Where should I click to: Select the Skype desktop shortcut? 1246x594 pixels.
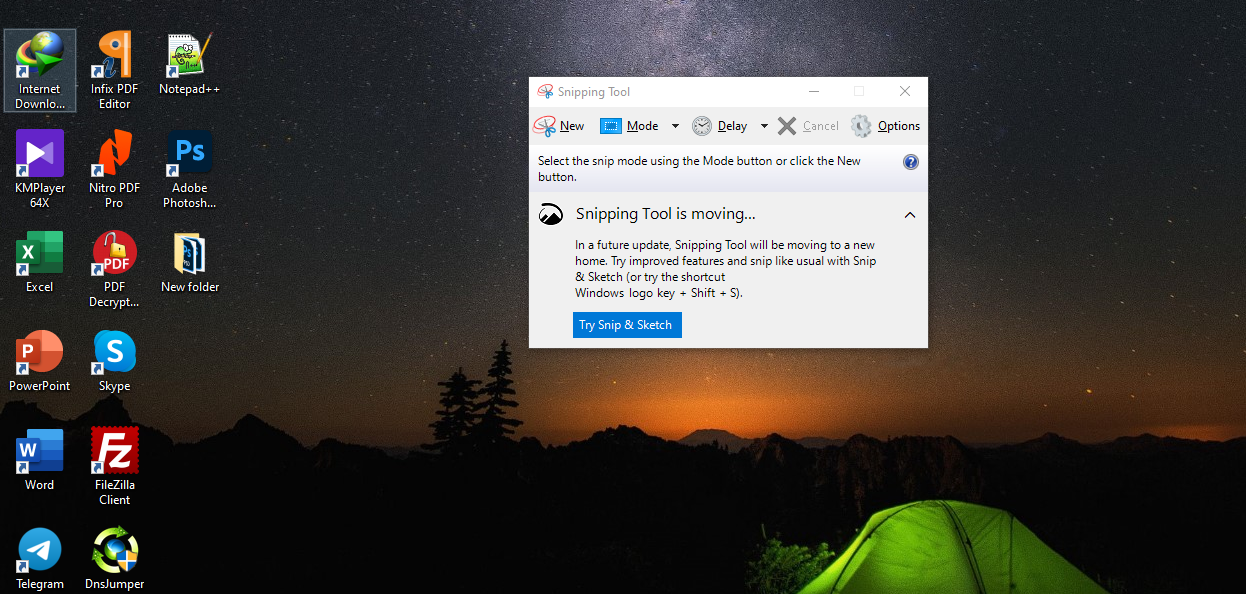tap(114, 360)
